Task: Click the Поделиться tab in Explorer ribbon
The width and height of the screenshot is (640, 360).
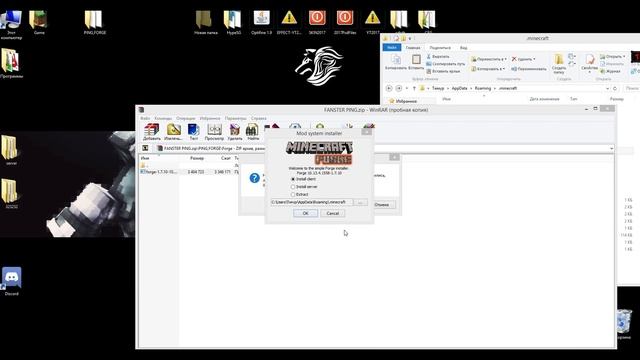Action: point(440,48)
